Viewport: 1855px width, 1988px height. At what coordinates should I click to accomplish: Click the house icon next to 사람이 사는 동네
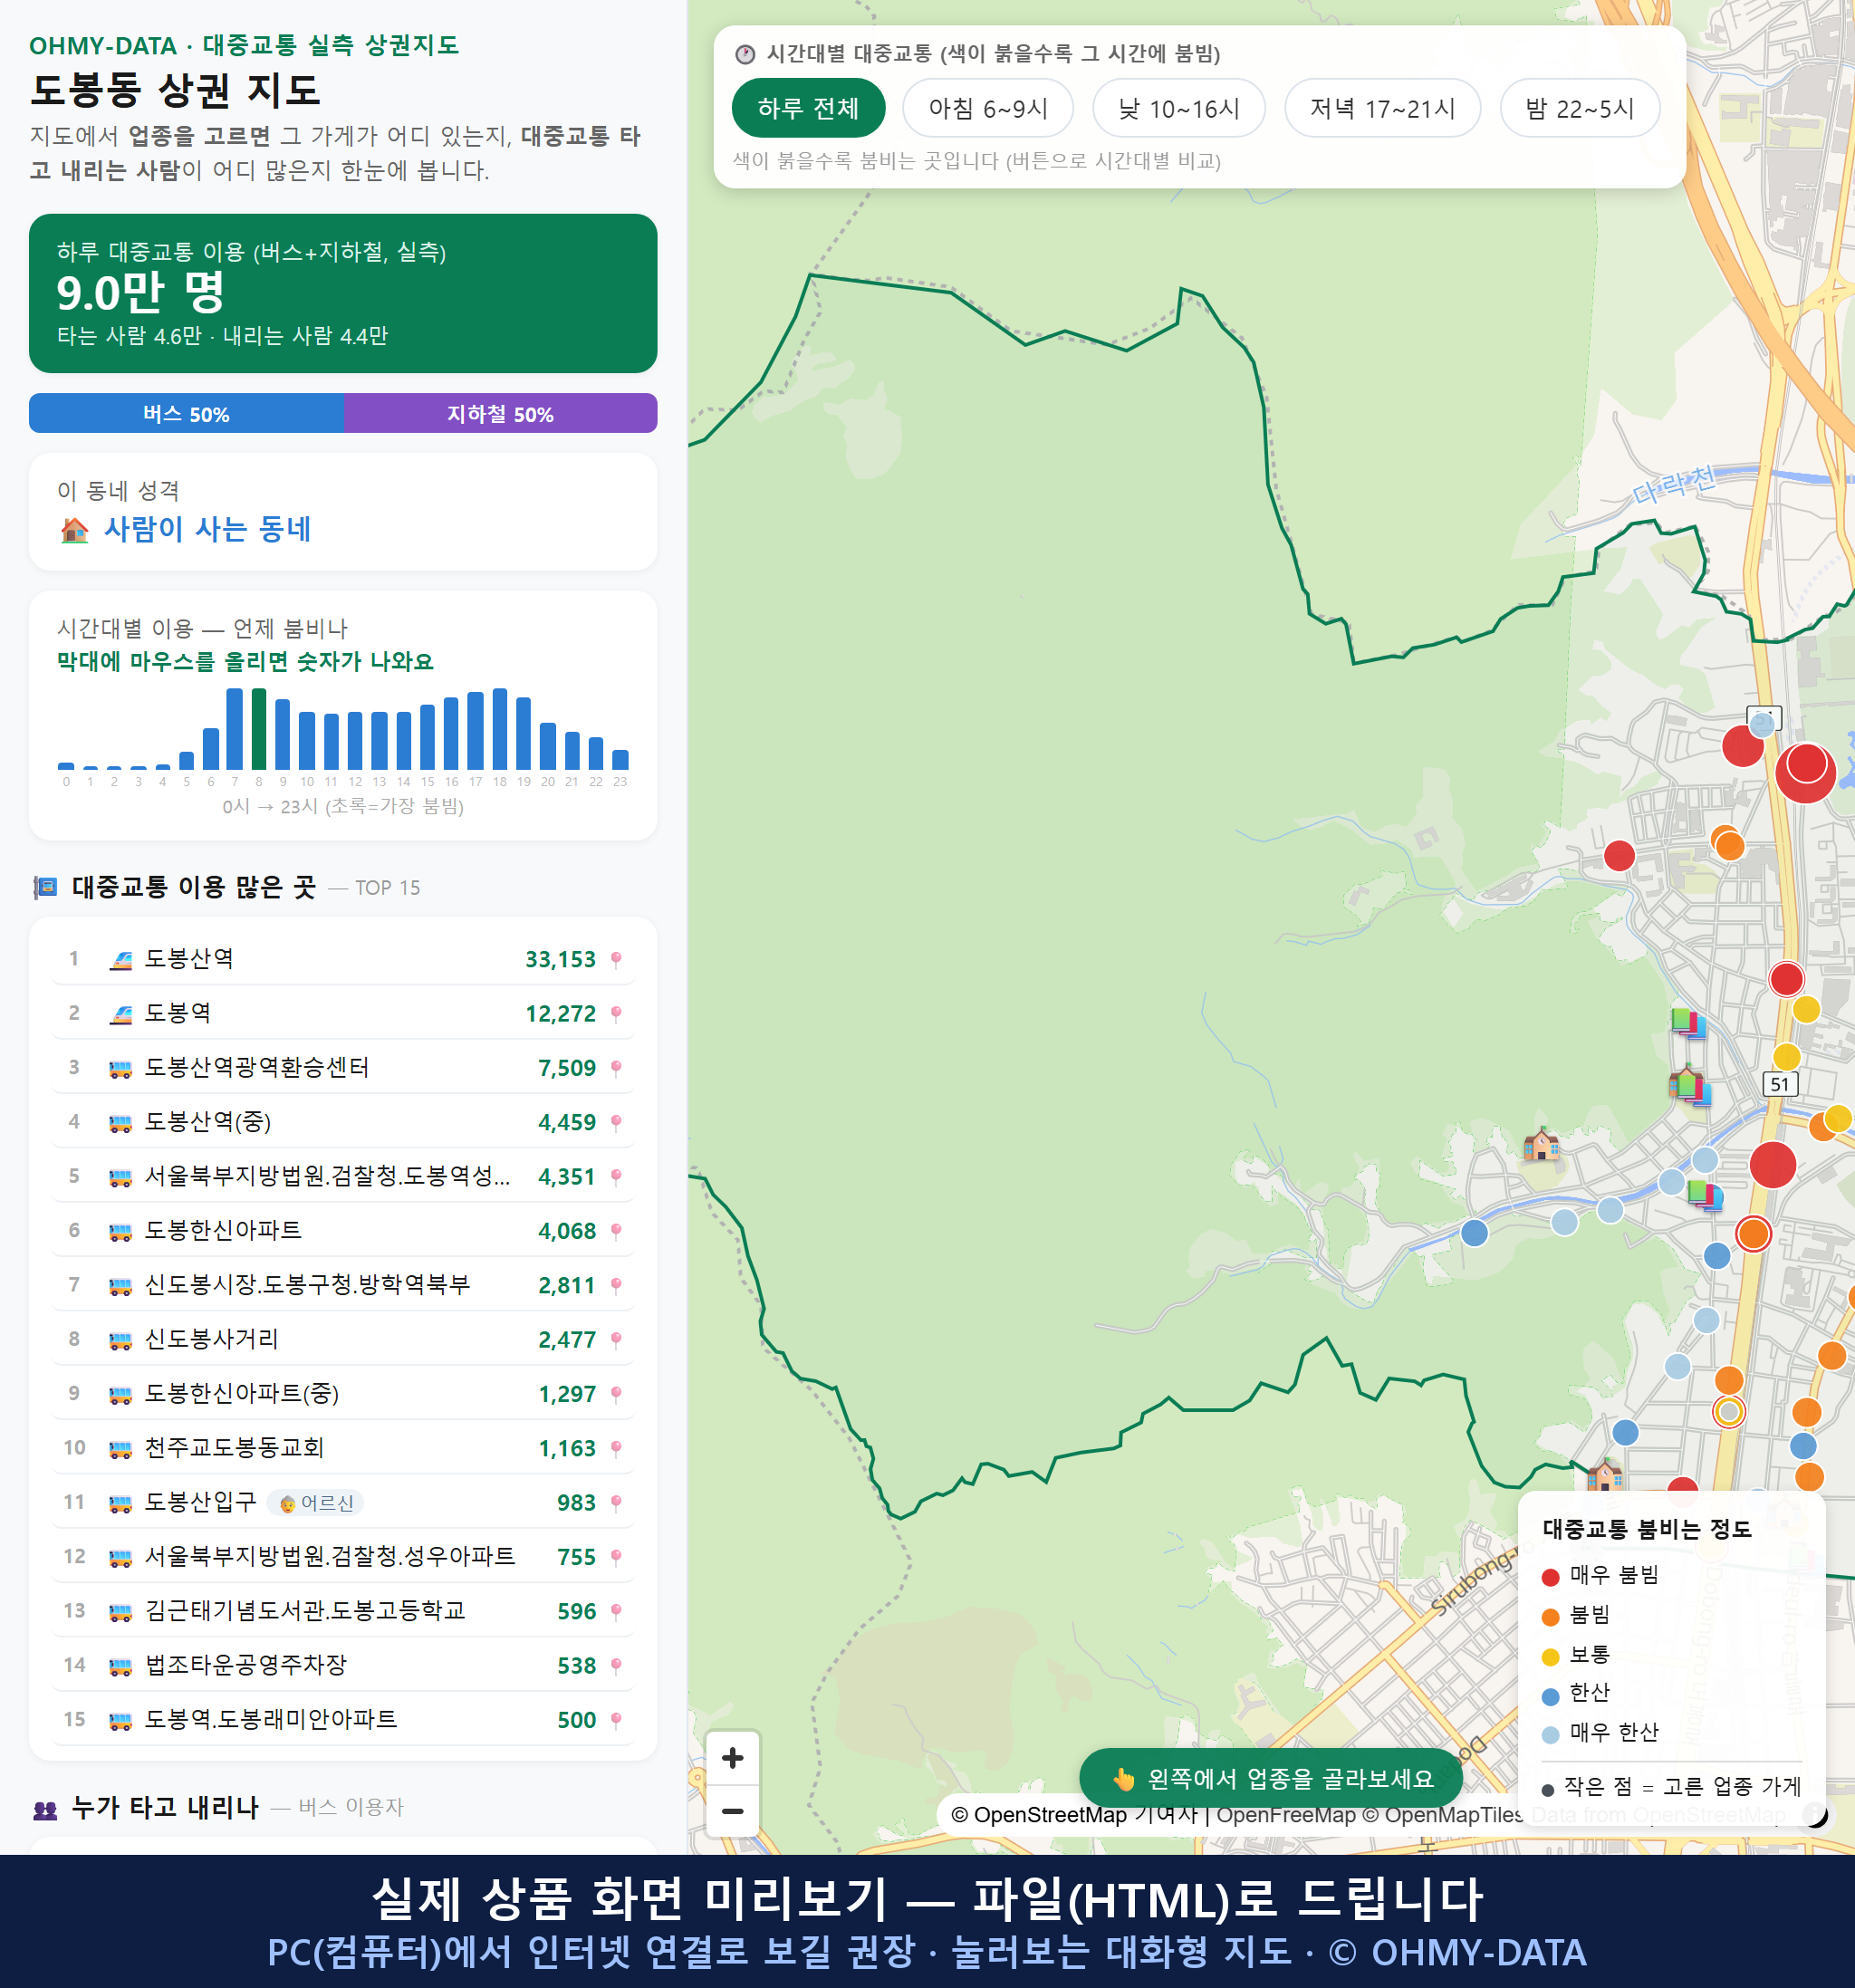pyautogui.click(x=75, y=529)
